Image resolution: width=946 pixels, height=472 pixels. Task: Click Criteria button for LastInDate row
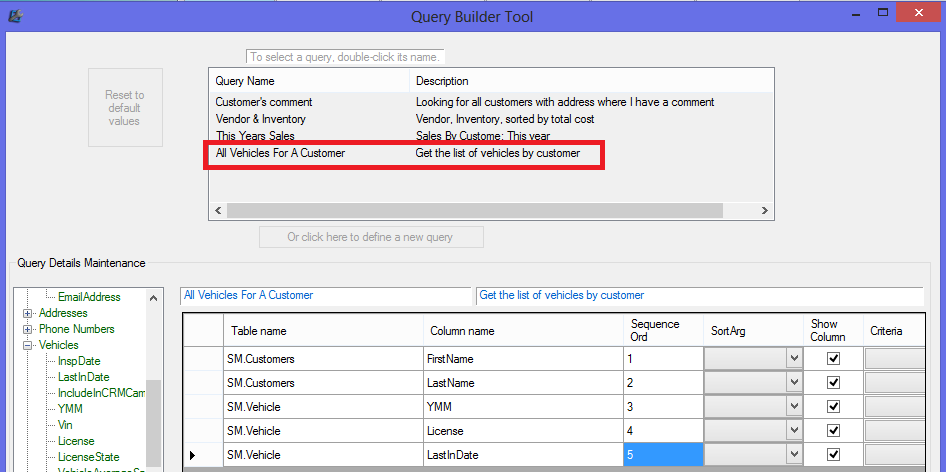pos(895,455)
